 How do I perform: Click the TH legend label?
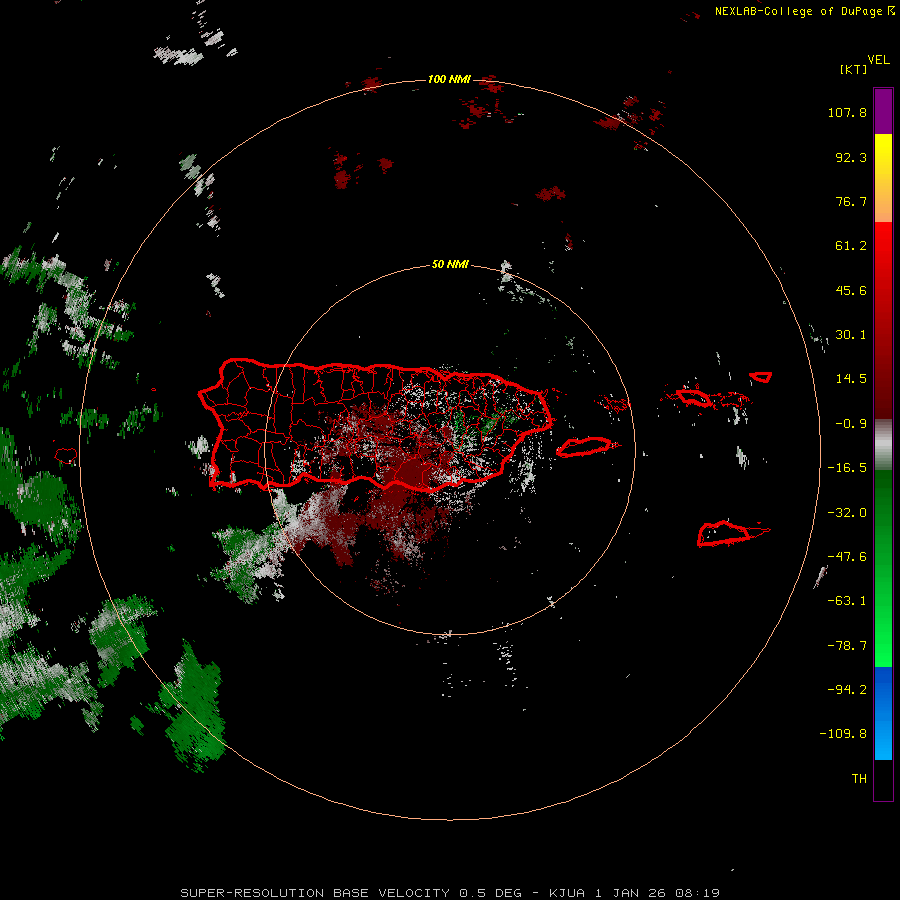tap(859, 778)
